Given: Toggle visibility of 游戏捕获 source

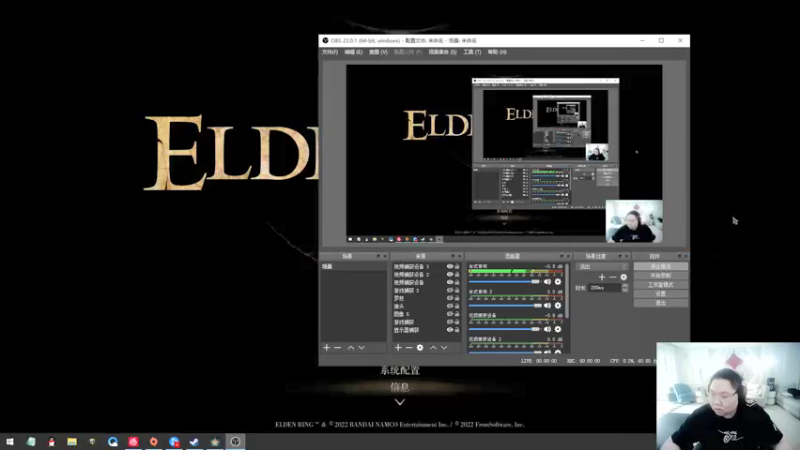Looking at the screenshot, I should point(449,322).
